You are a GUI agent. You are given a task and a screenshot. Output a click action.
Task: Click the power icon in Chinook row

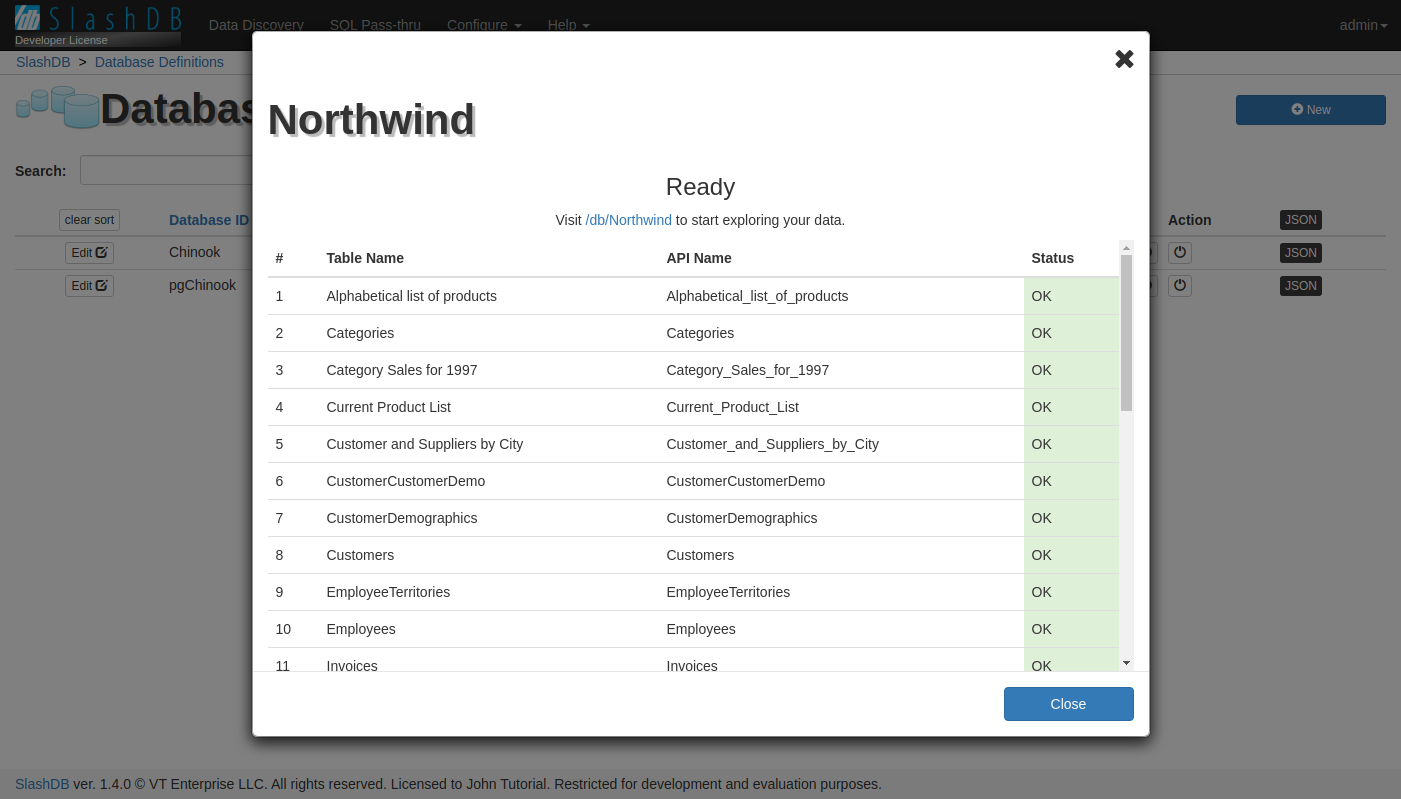coord(1180,253)
